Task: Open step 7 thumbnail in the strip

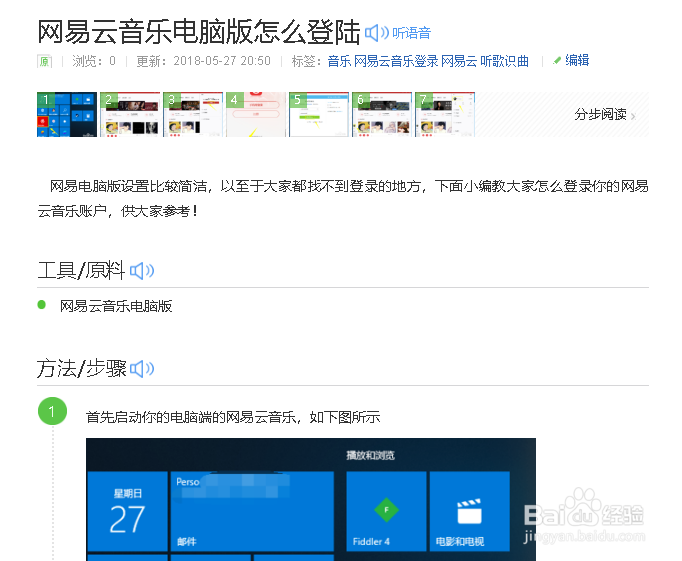Action: point(445,114)
